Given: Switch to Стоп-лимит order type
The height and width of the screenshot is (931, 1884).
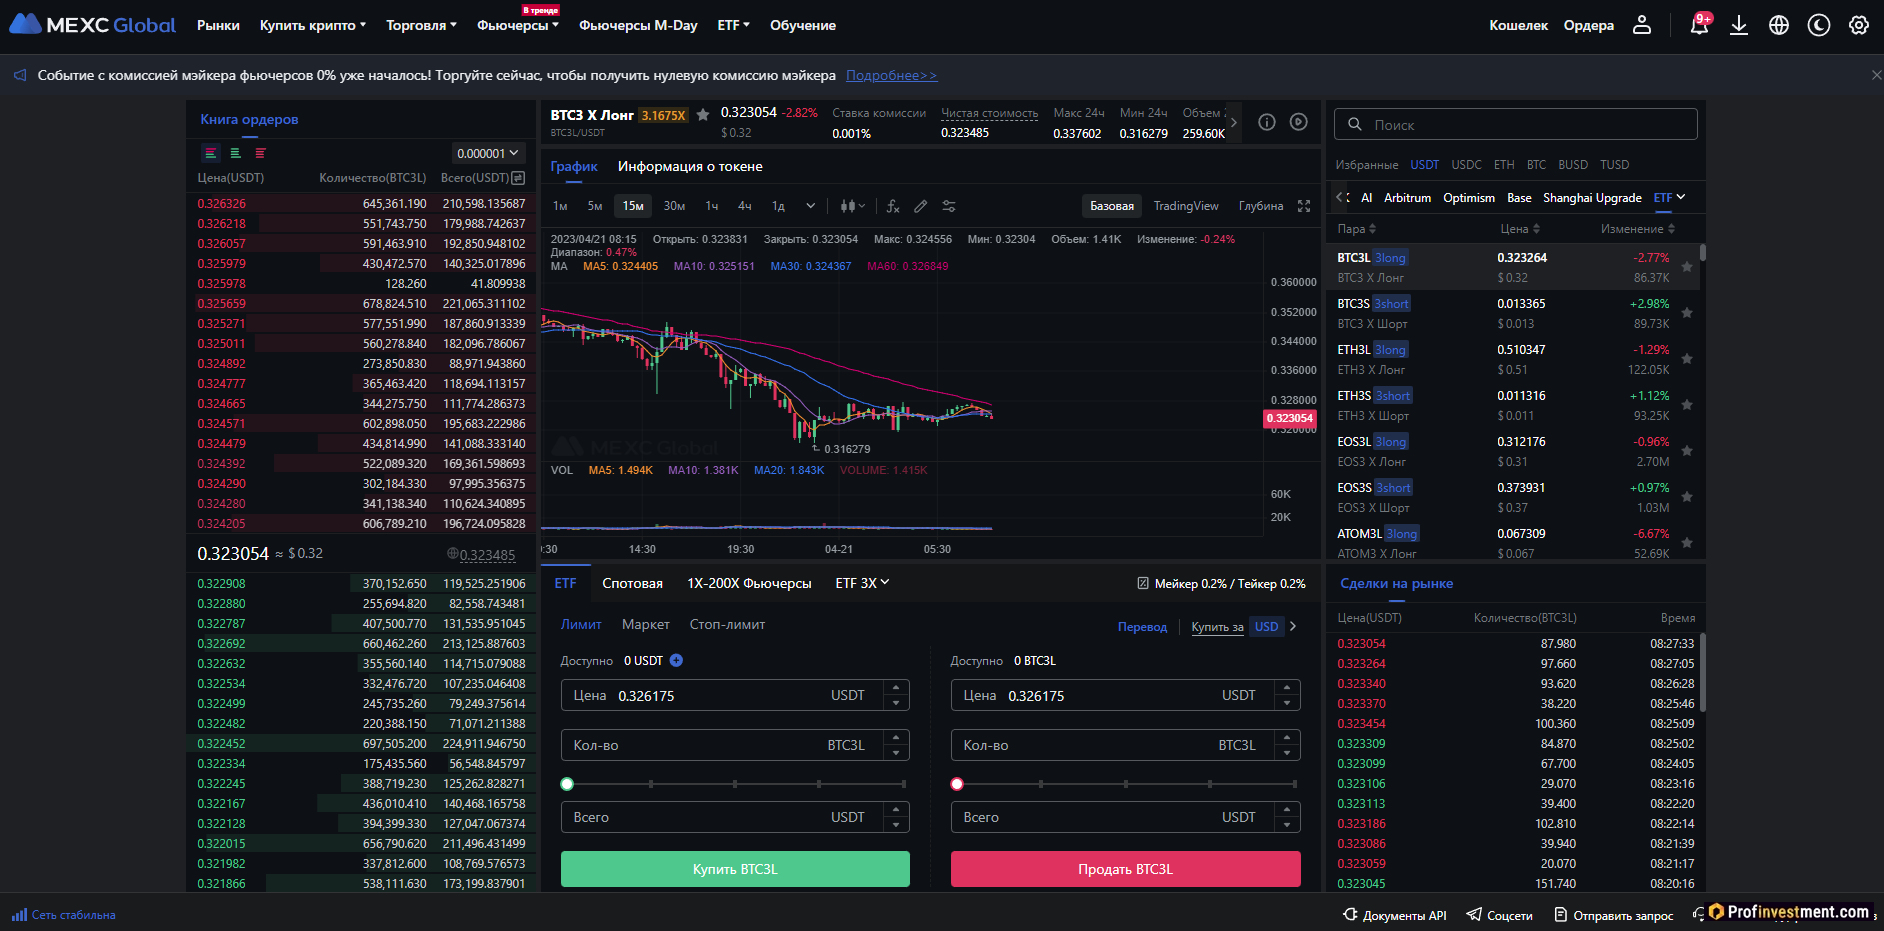Looking at the screenshot, I should tap(727, 624).
